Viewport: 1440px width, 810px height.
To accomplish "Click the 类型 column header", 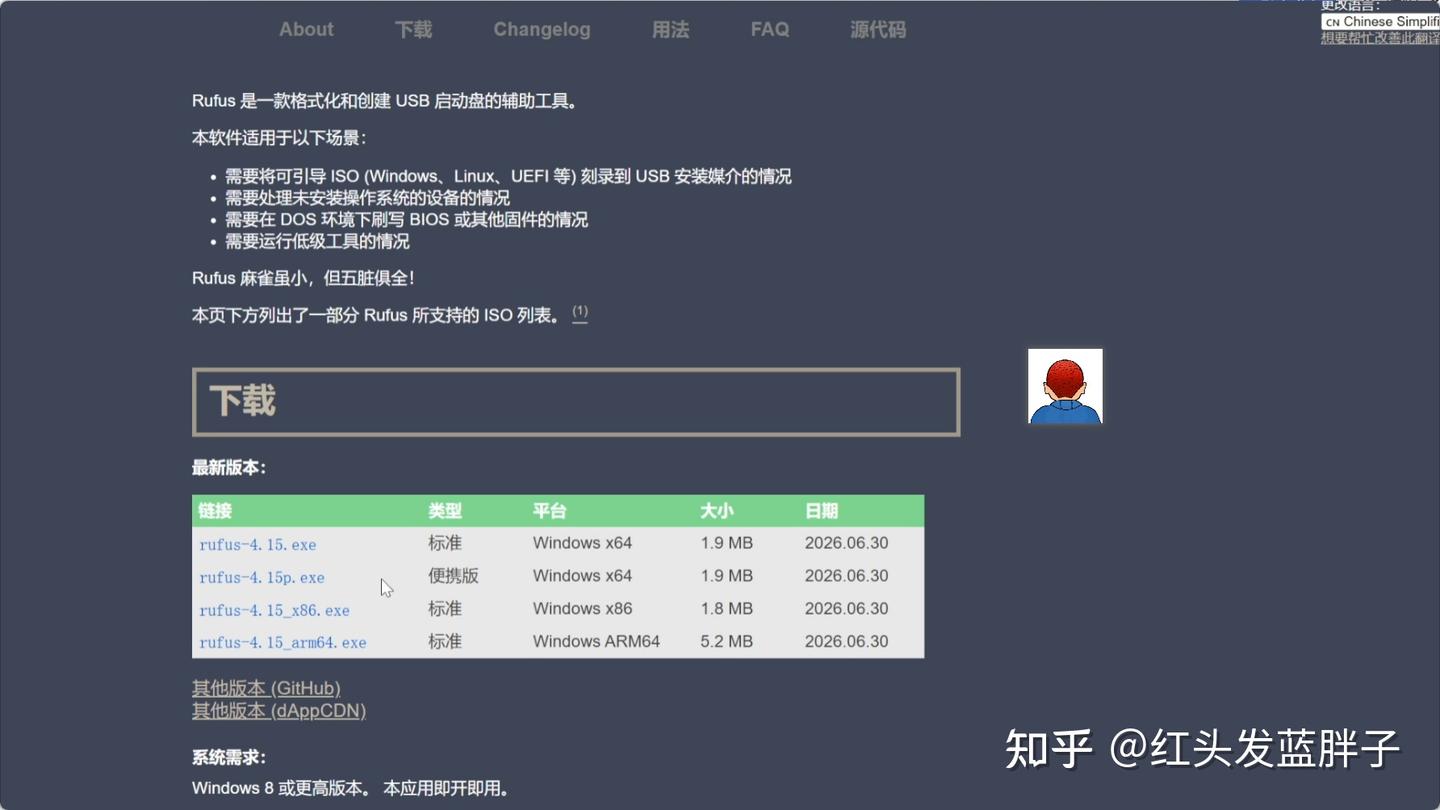I will (x=445, y=511).
